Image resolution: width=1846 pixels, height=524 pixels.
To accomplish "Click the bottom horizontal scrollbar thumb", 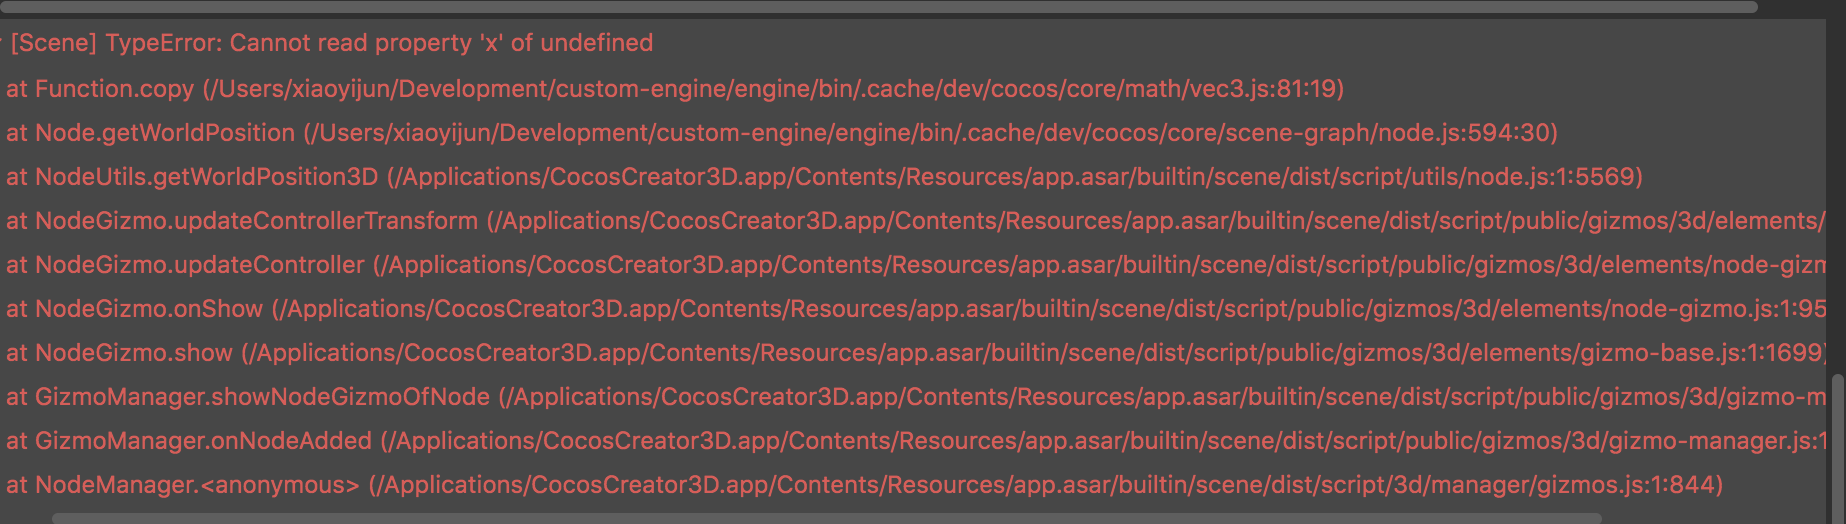I will click(826, 518).
